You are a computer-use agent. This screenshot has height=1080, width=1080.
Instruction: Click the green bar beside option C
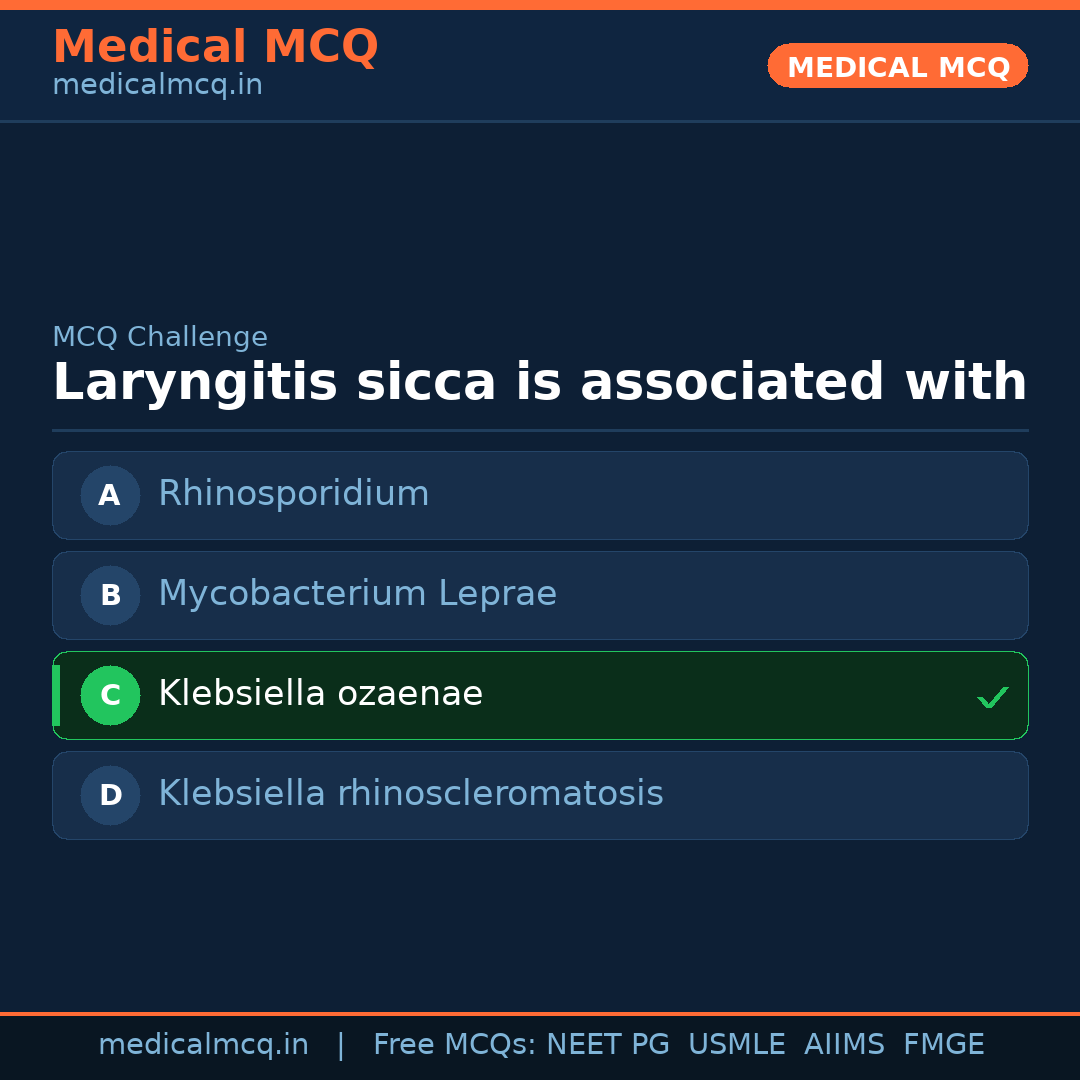(x=56, y=695)
